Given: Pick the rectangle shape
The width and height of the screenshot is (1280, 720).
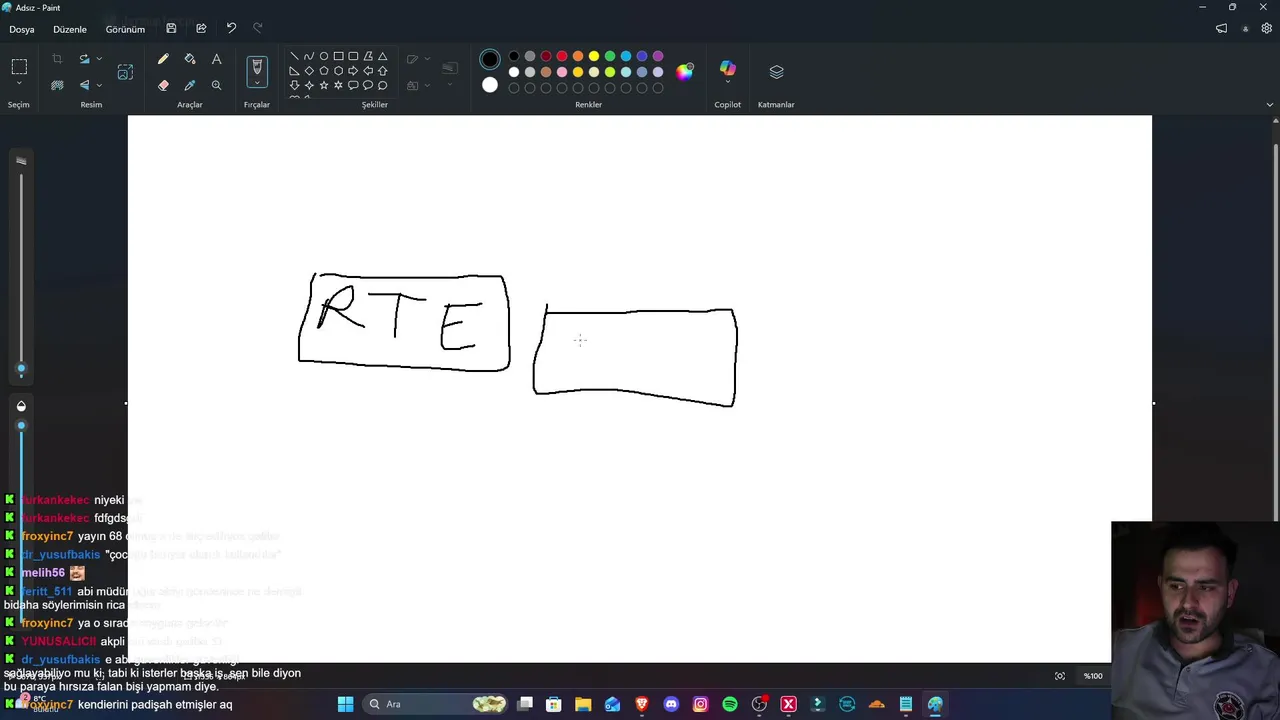Looking at the screenshot, I should tap(338, 56).
